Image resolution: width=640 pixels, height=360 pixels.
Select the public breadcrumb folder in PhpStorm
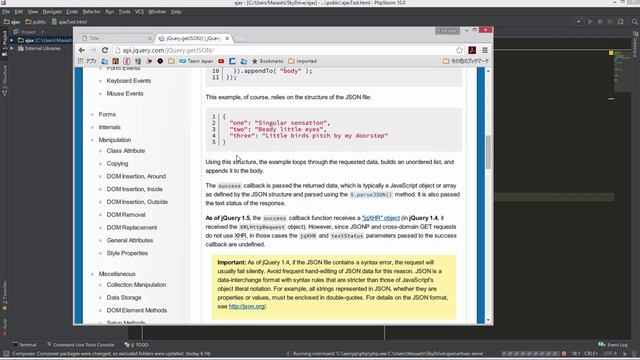pos(36,22)
